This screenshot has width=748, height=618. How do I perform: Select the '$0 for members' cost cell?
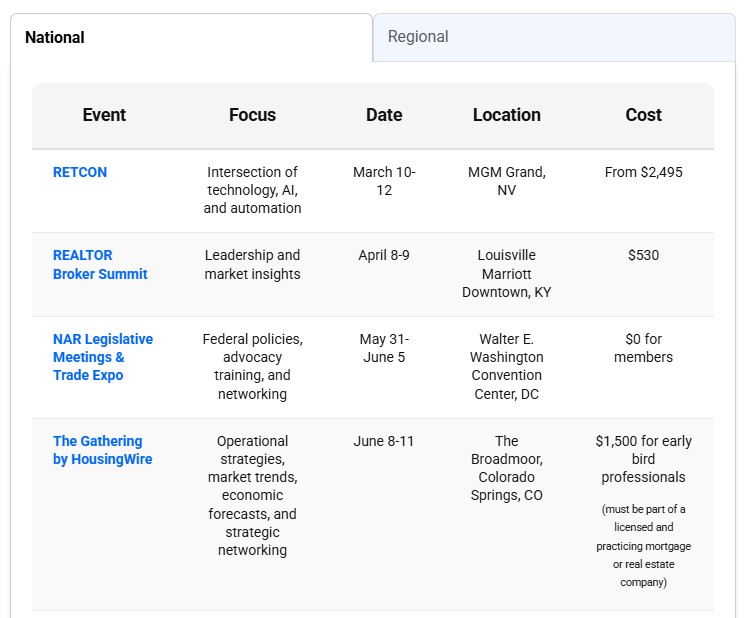(x=644, y=348)
